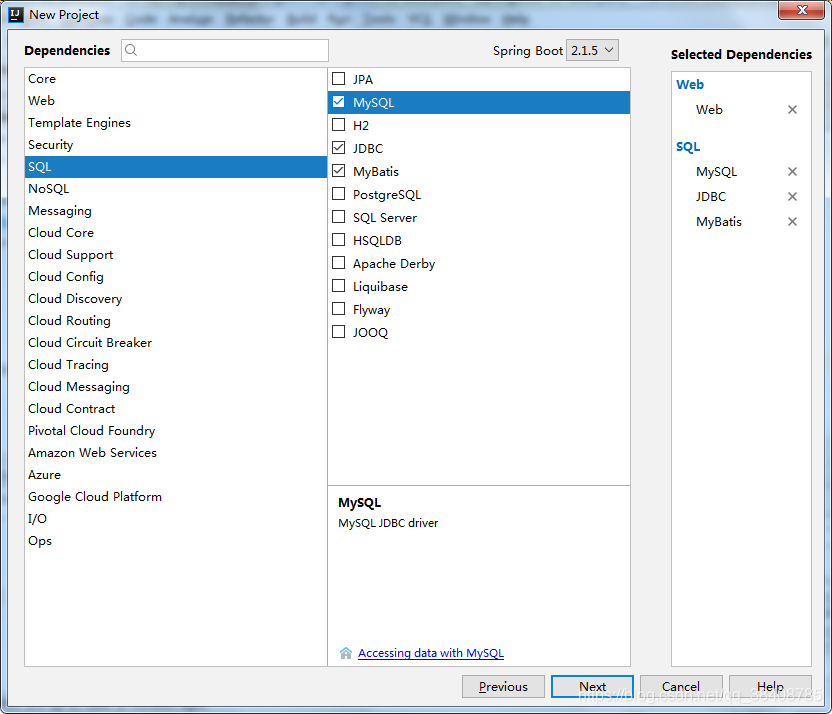Click the Previous button

(503, 686)
